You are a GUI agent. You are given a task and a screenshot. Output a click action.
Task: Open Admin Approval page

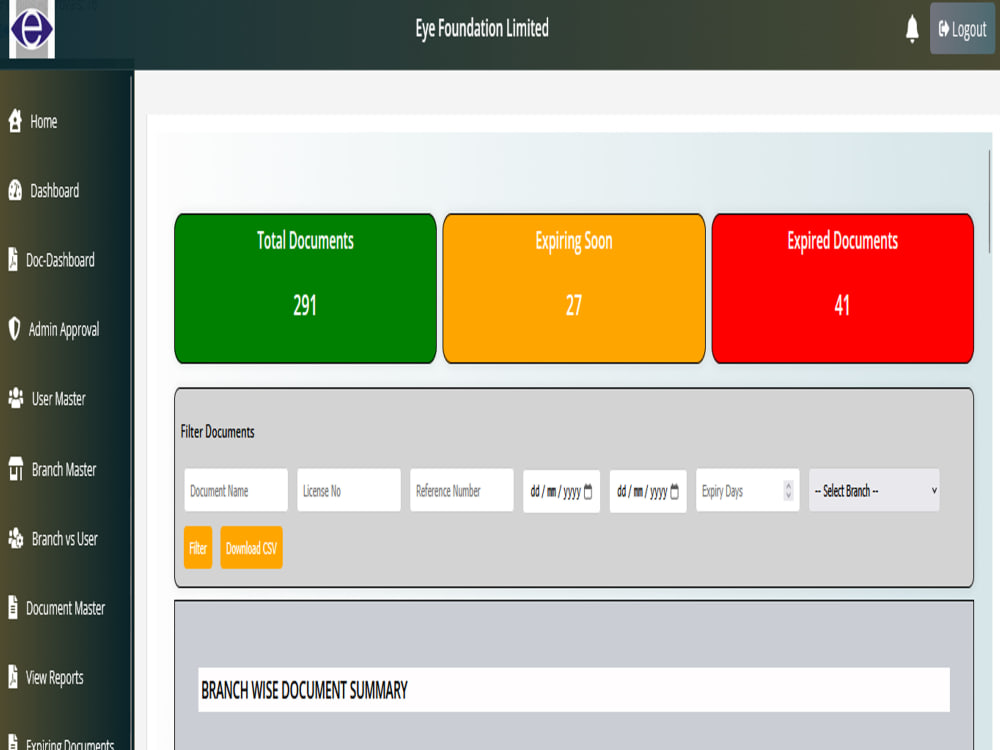(64, 329)
